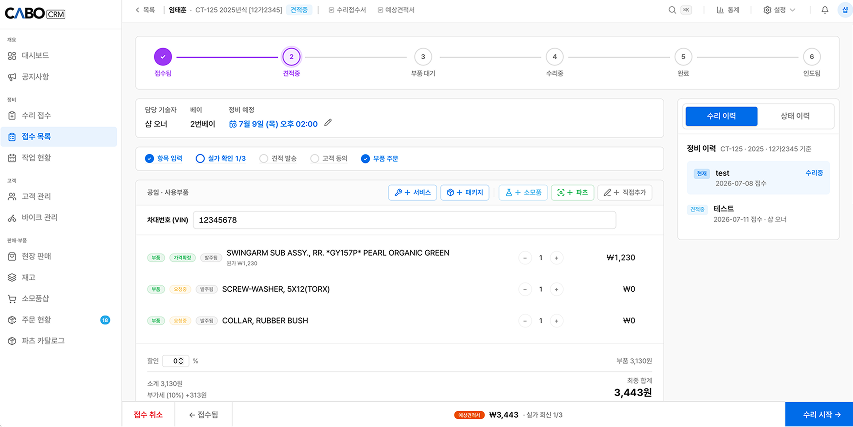This screenshot has height=427, width=853.
Task: Open the 'test' history entry
Action: coord(758,178)
